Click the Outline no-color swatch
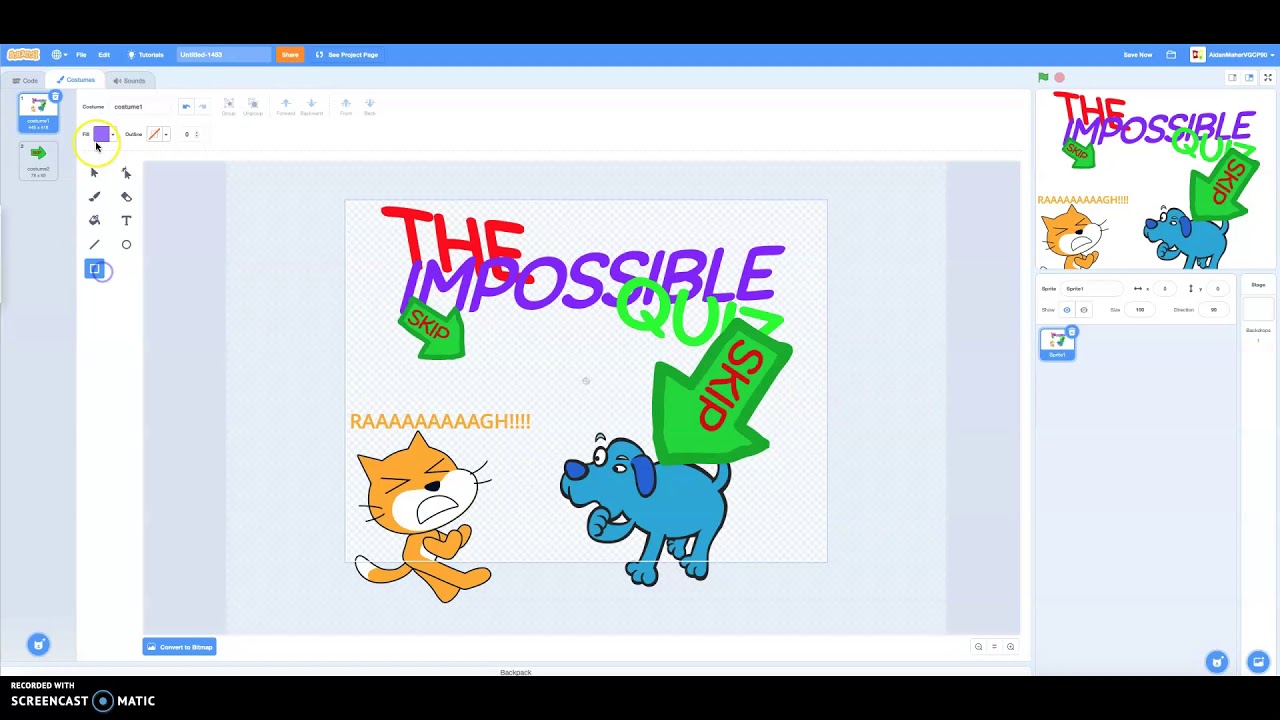 (x=154, y=134)
